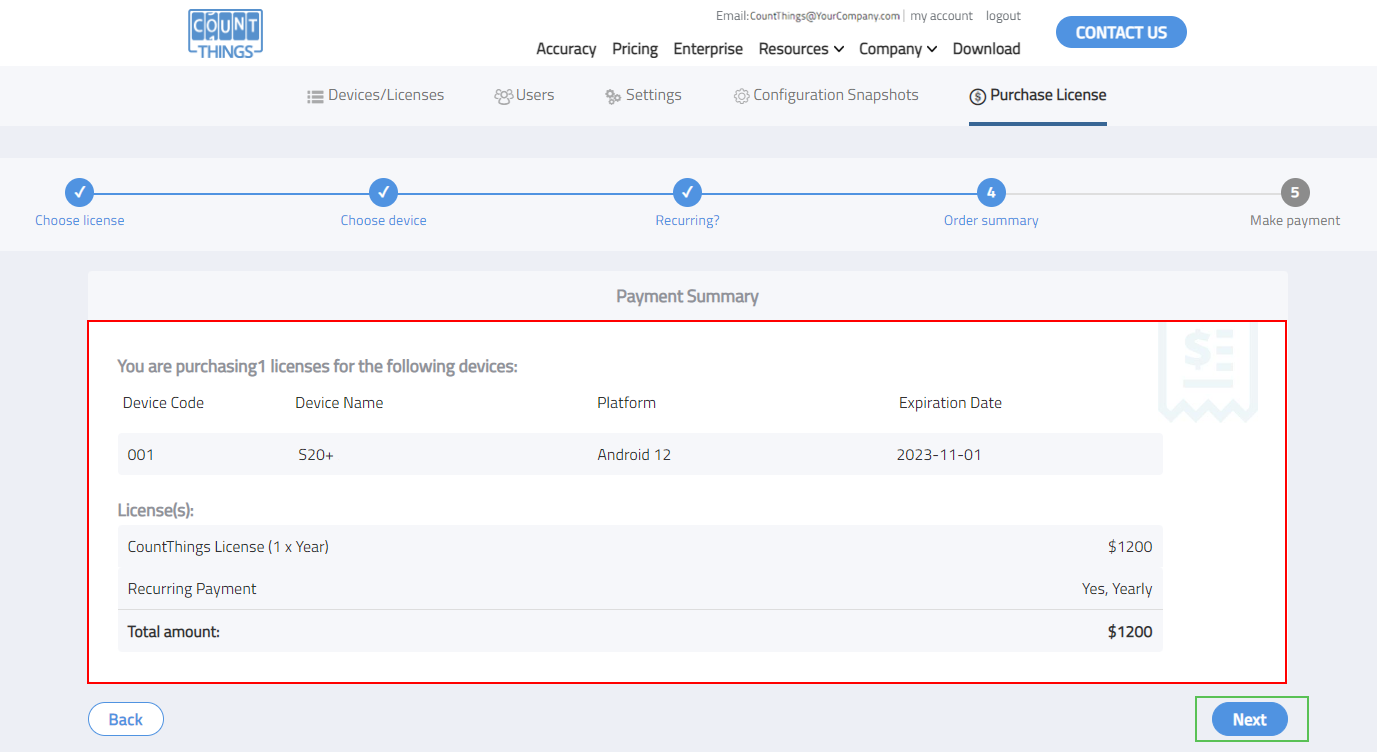Viewport: 1377px width, 752px height.
Task: Click the Configuration Snapshots gear icon
Action: tap(741, 96)
